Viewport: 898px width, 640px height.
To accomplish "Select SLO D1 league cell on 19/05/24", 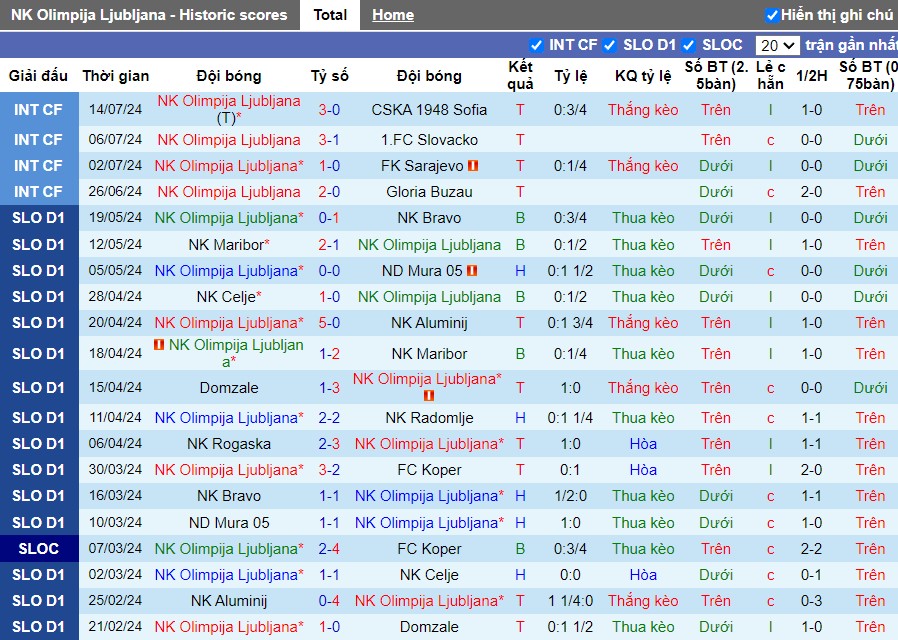I will [x=39, y=218].
